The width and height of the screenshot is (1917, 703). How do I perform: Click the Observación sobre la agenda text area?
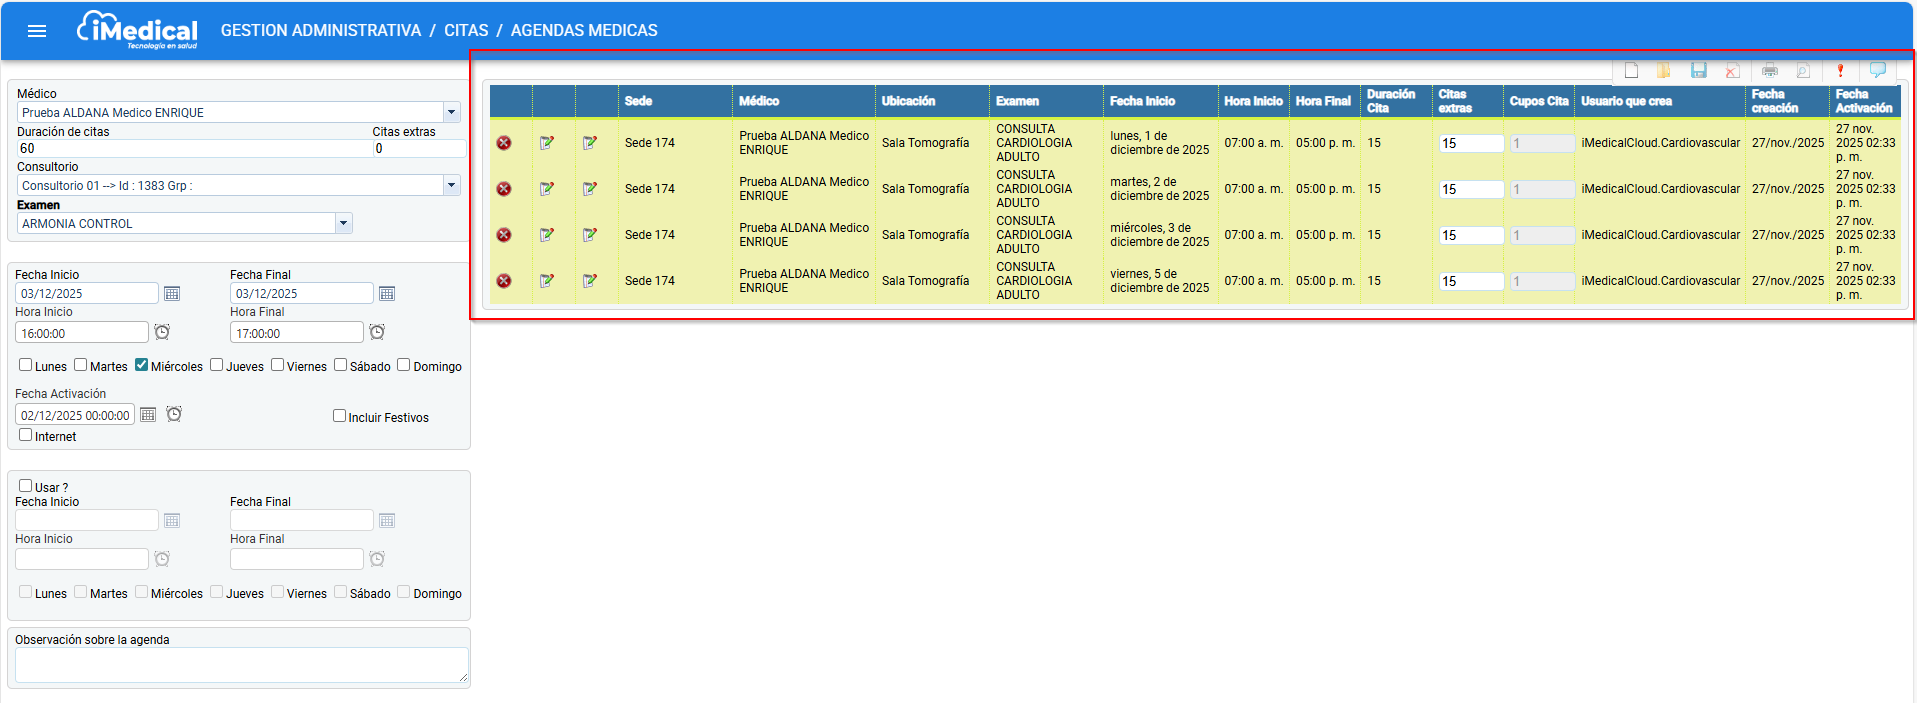[241, 665]
